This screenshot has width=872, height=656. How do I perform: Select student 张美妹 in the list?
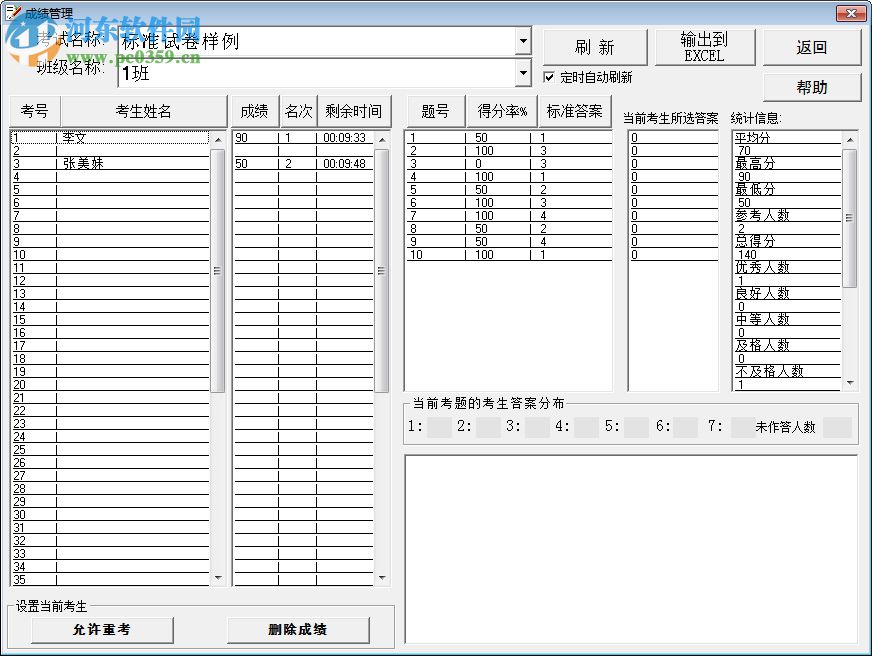tap(110, 163)
